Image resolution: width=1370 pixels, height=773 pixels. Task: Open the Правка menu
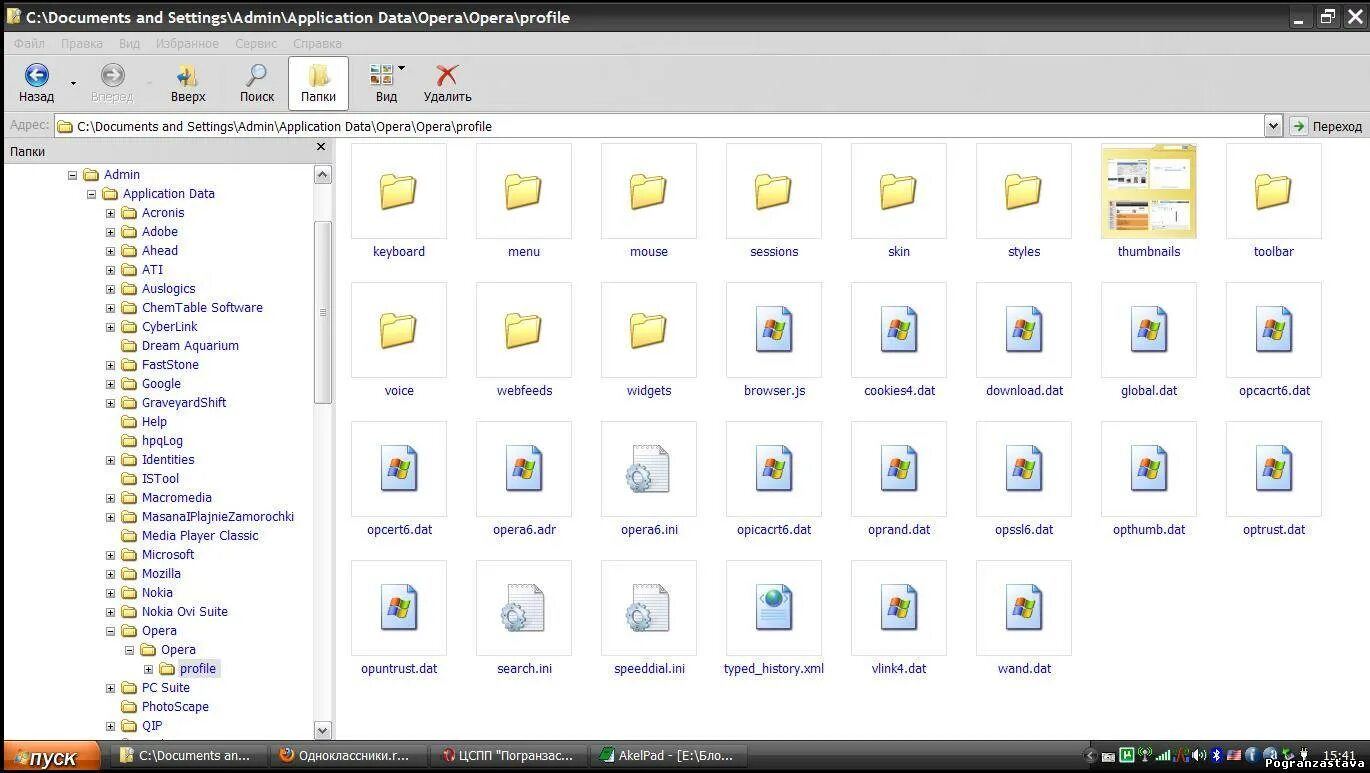(x=82, y=43)
